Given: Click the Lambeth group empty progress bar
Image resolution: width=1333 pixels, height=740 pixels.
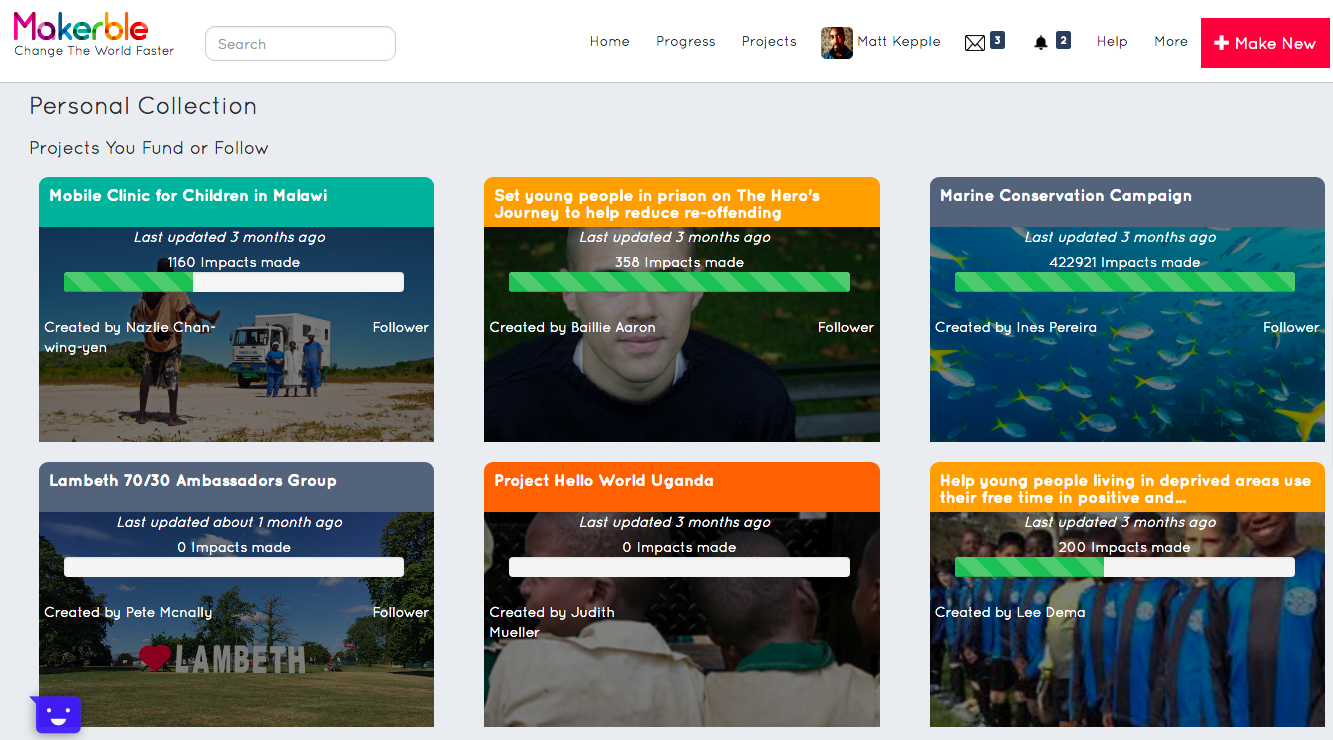Looking at the screenshot, I should click(x=234, y=567).
